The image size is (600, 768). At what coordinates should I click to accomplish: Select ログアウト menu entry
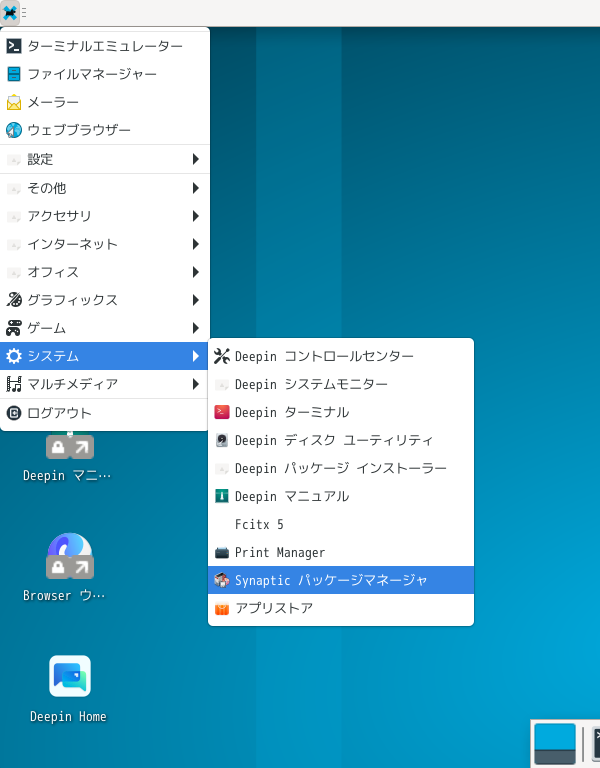(105, 413)
